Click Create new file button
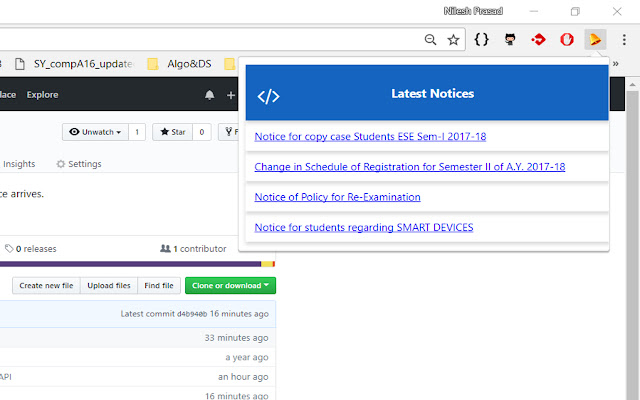640x400 pixels. [x=46, y=286]
